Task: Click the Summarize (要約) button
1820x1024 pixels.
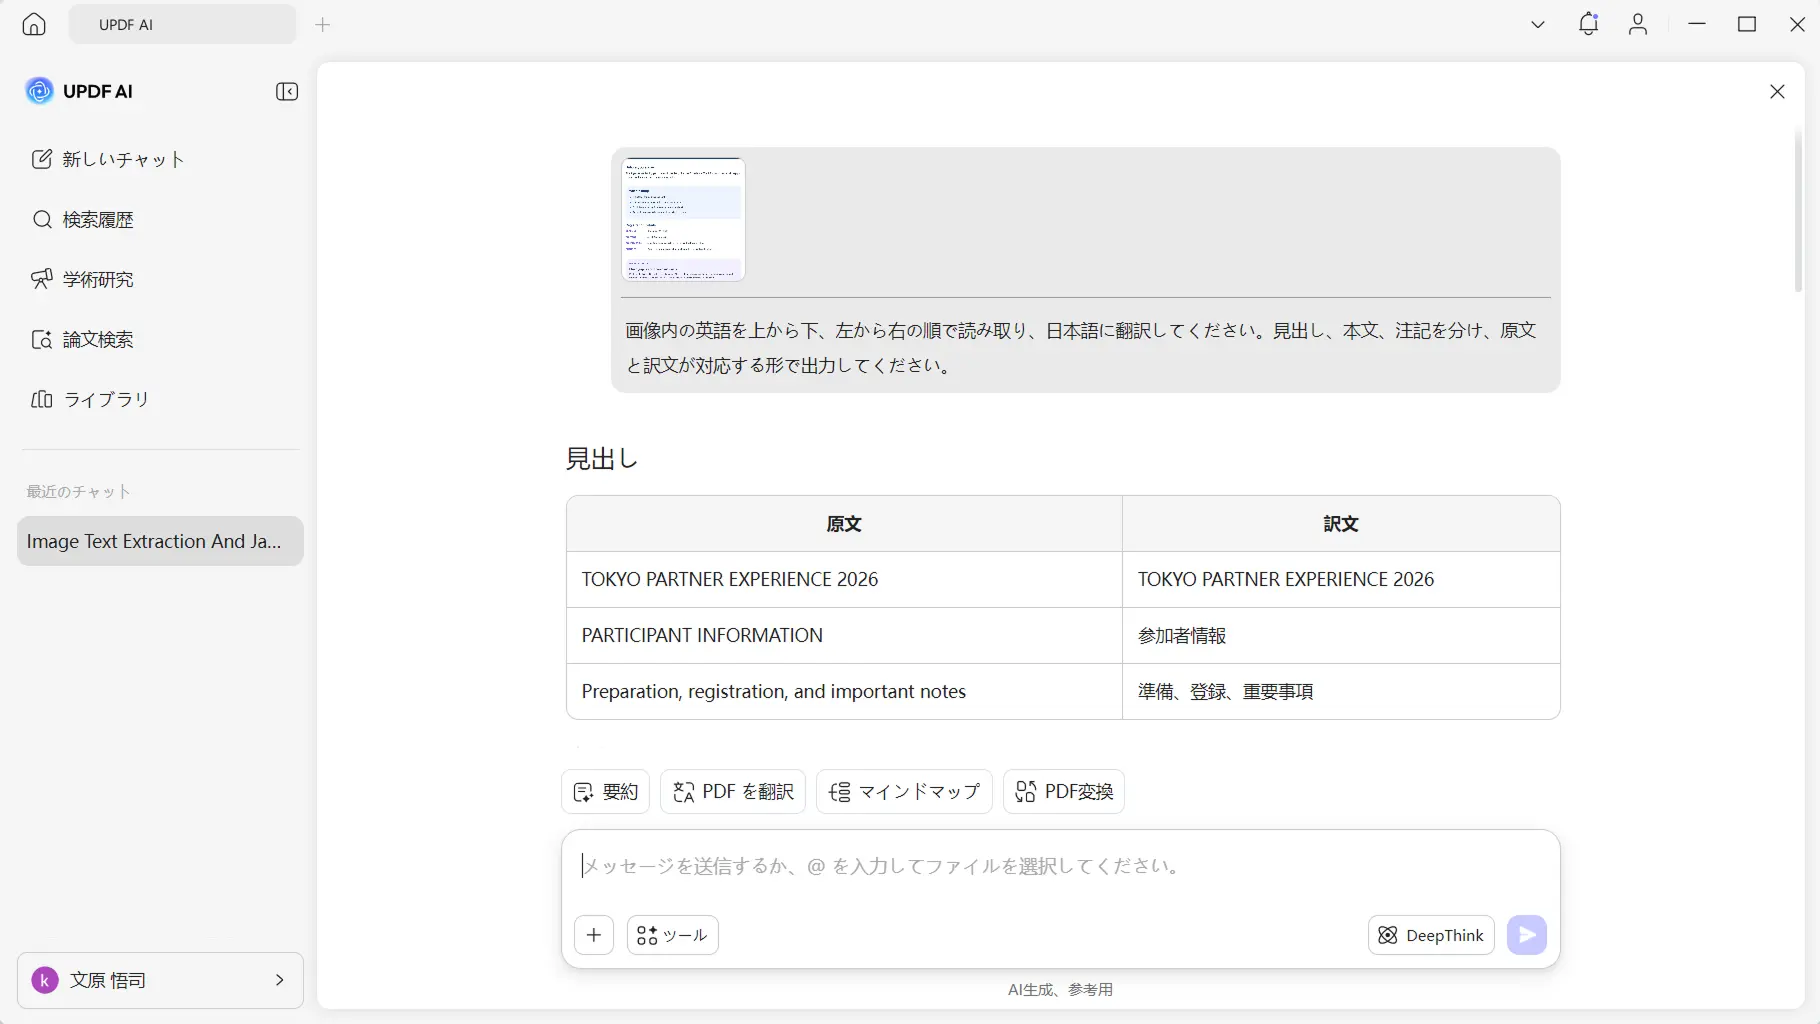Action: (606, 791)
